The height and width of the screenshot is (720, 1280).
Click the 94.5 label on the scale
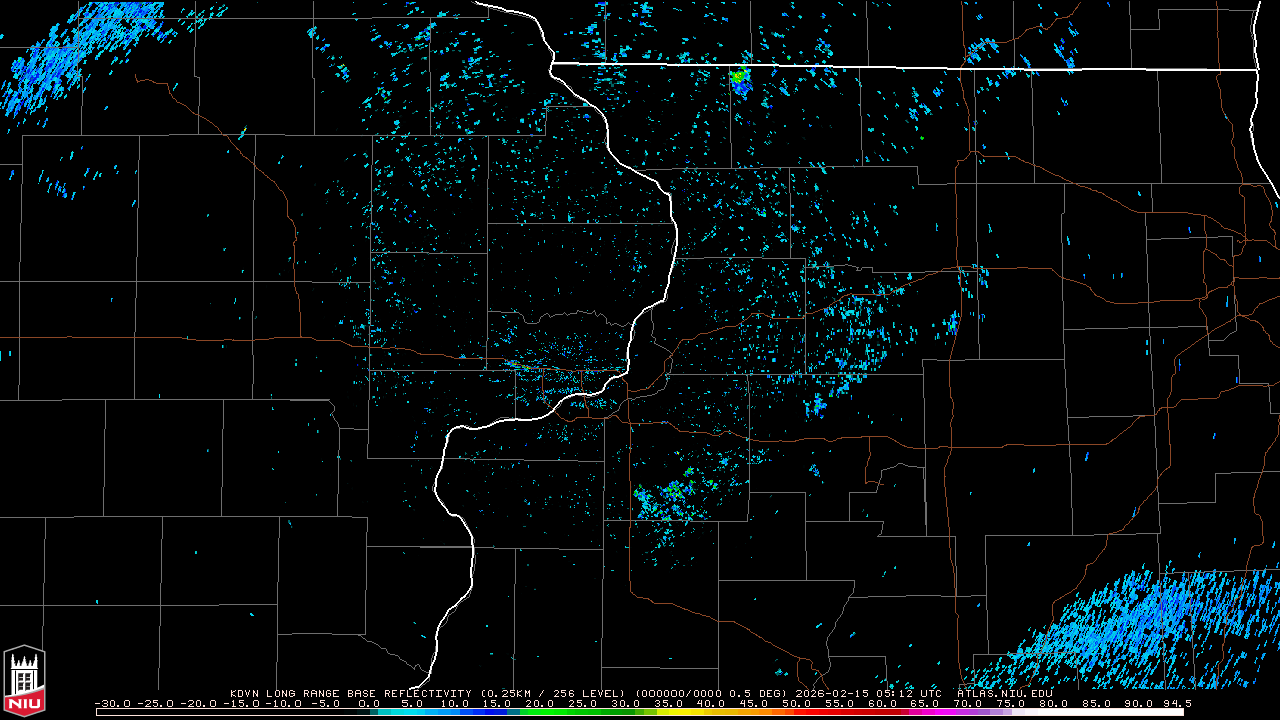point(1176,703)
